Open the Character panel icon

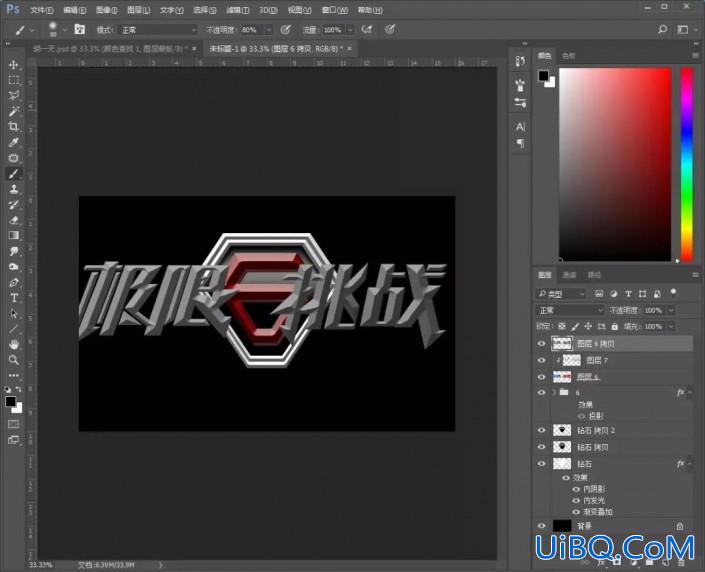pyautogui.click(x=520, y=127)
